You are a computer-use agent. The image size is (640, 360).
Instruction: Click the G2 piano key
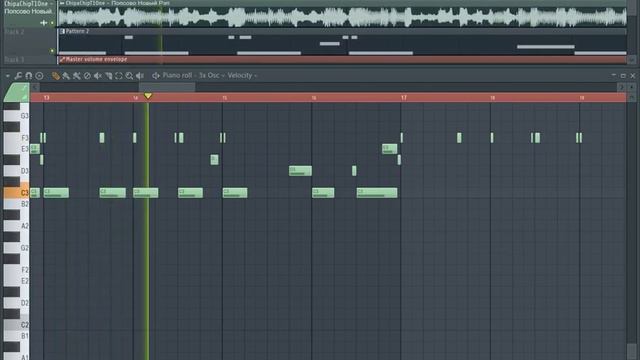(x=16, y=248)
